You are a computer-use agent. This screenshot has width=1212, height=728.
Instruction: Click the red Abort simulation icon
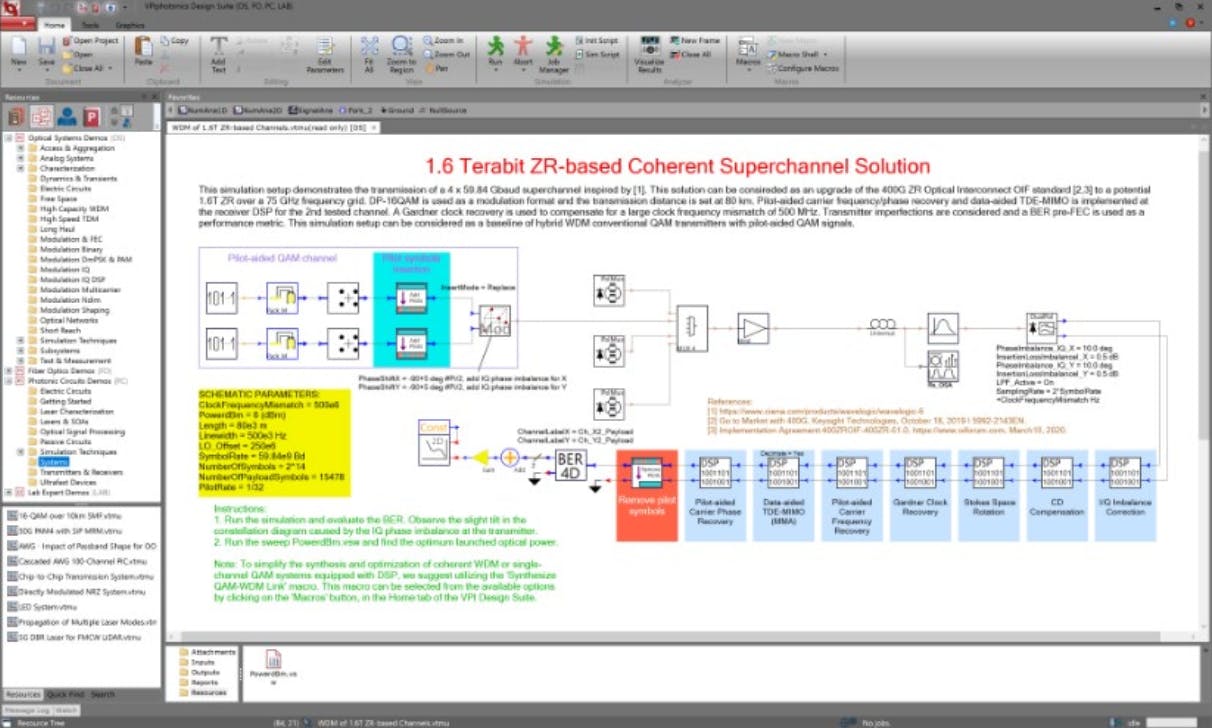[523, 50]
